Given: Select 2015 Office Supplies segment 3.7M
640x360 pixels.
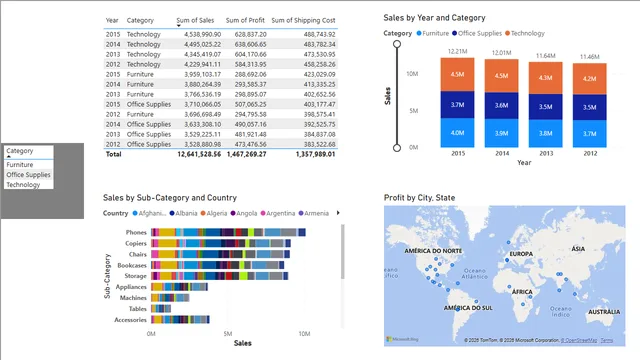Looking at the screenshot, I should point(457,104).
